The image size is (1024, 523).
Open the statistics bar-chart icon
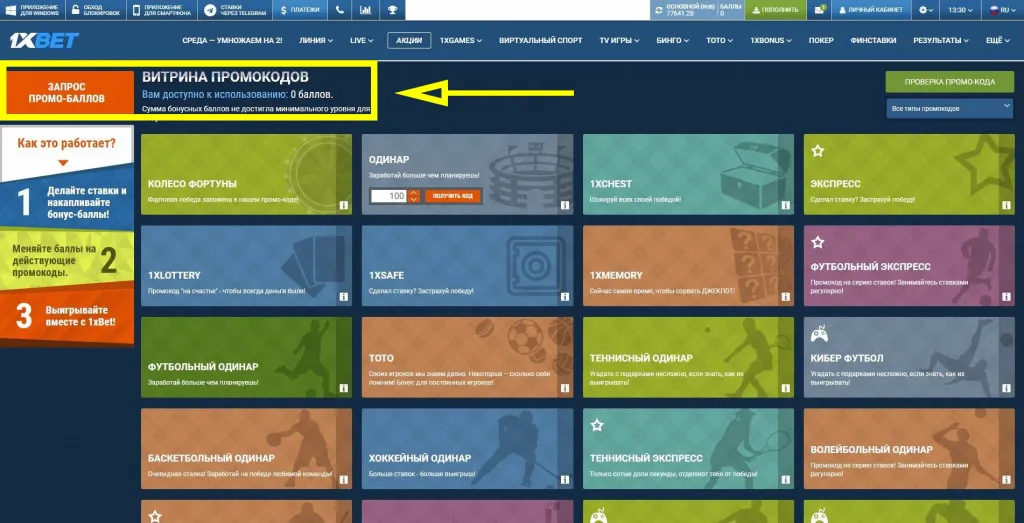365,10
